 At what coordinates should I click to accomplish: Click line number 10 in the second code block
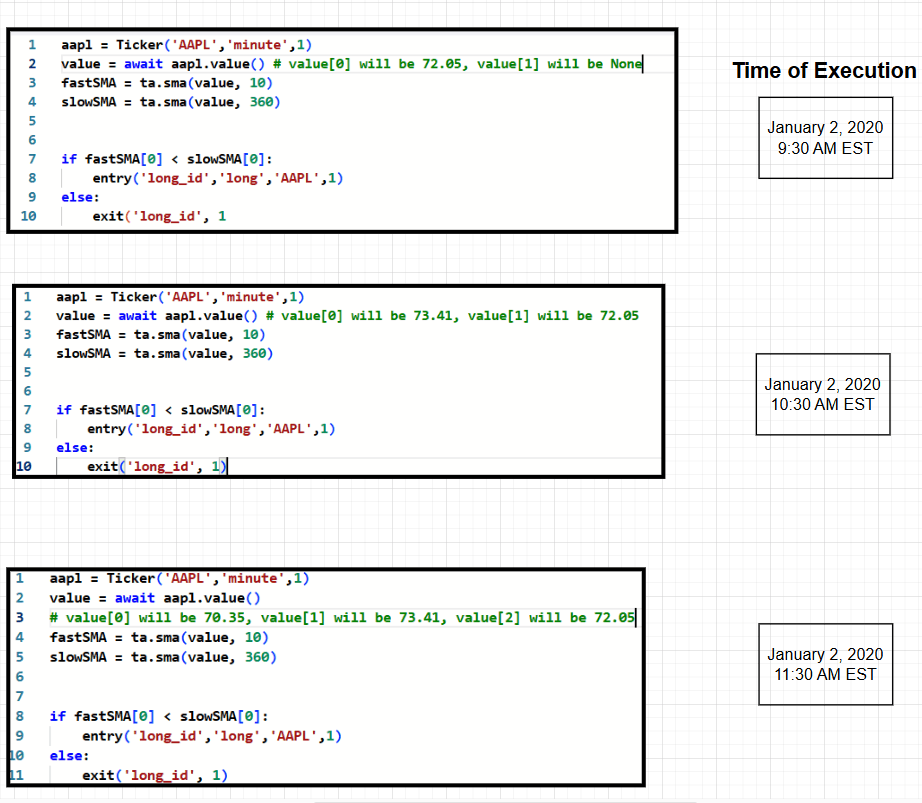(24, 466)
